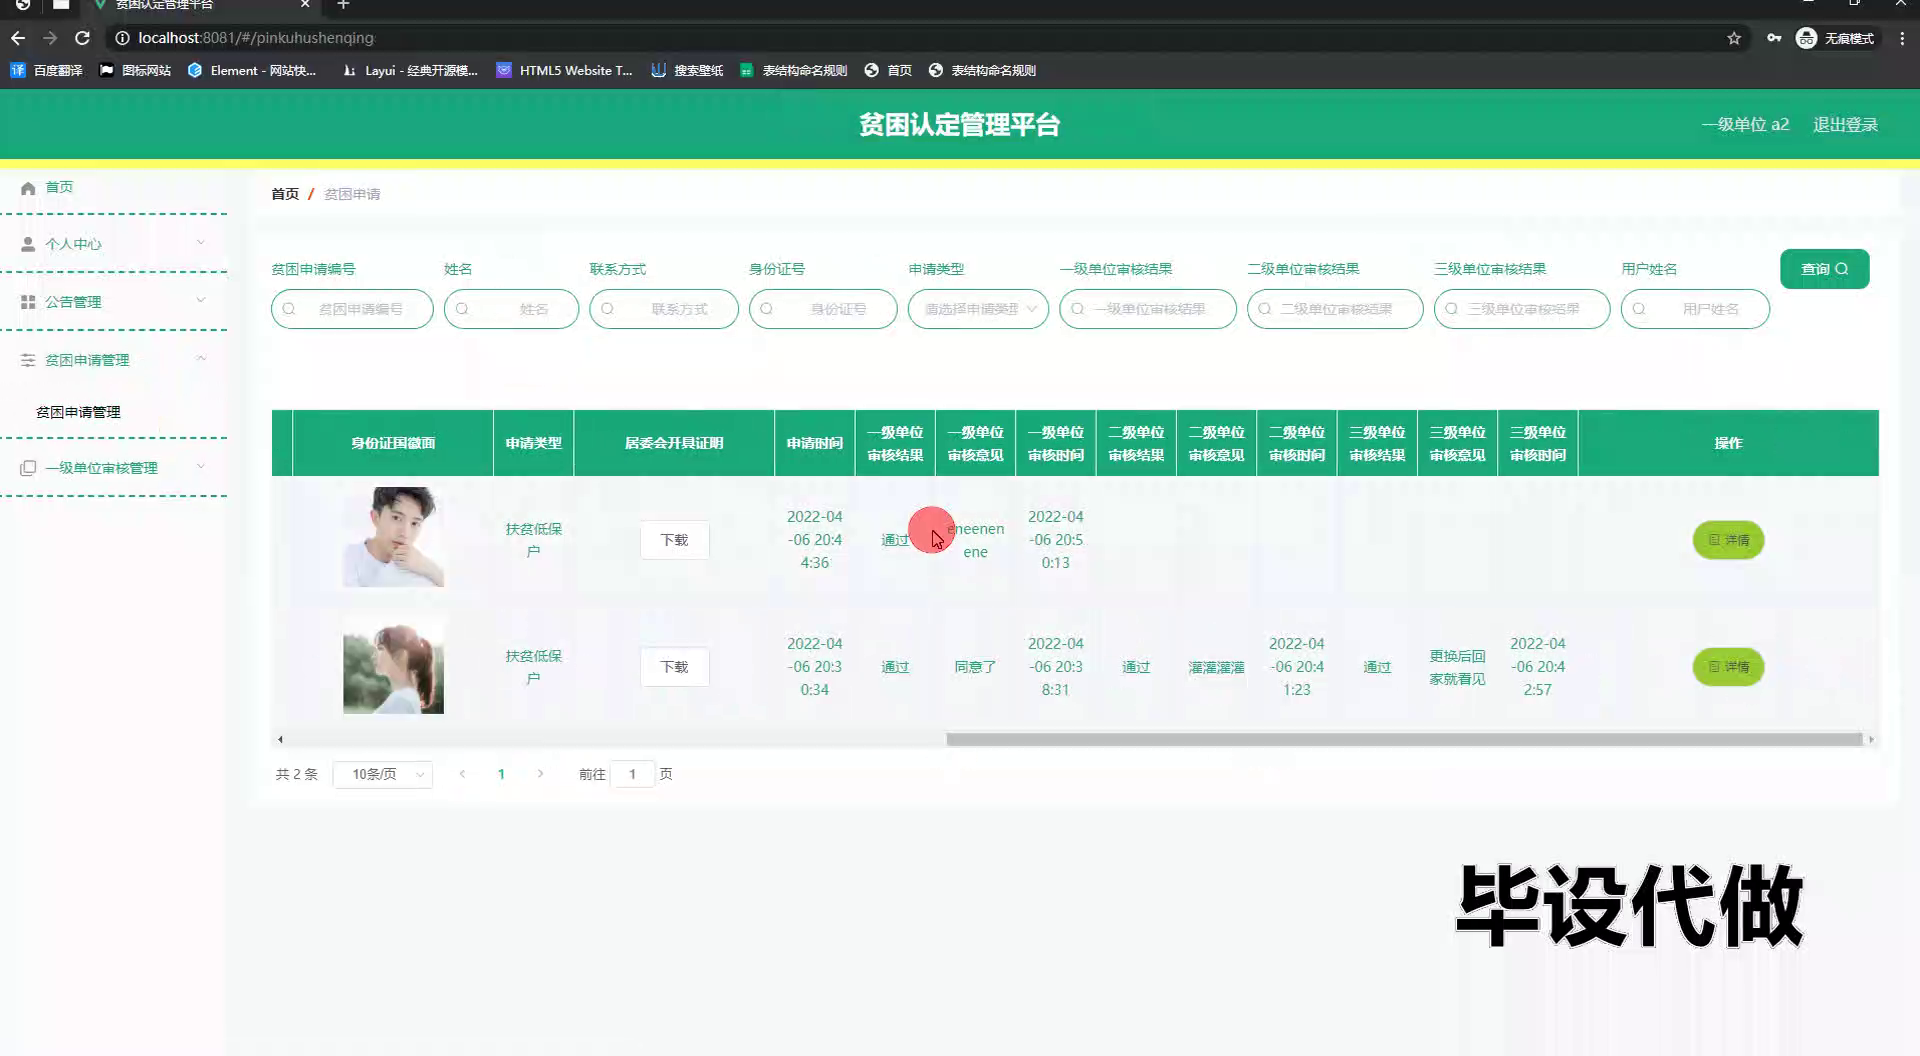Click the 个人中心 user icon
This screenshot has width=1920, height=1056.
coord(28,244)
